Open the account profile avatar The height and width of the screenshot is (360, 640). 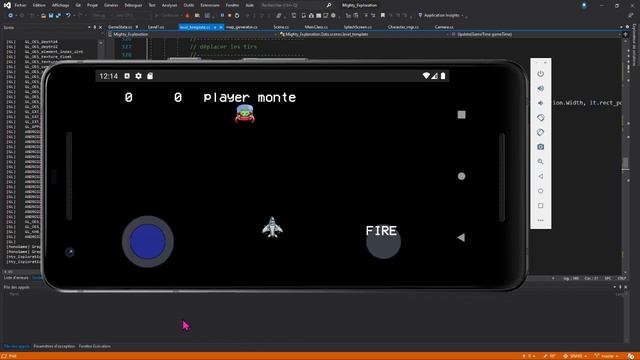tap(584, 5)
